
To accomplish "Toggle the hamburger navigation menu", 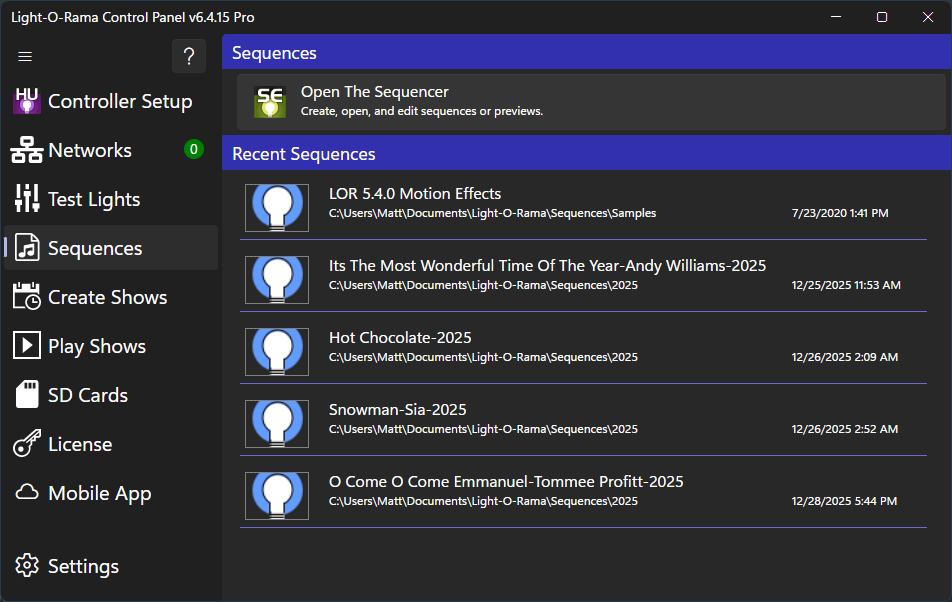I will (x=25, y=56).
